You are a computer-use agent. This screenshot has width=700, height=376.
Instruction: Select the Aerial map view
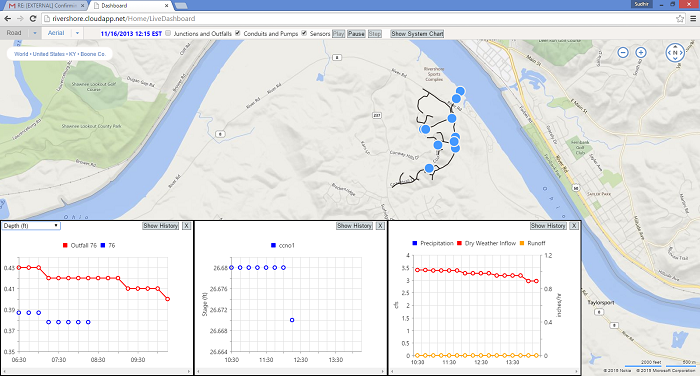56,33
